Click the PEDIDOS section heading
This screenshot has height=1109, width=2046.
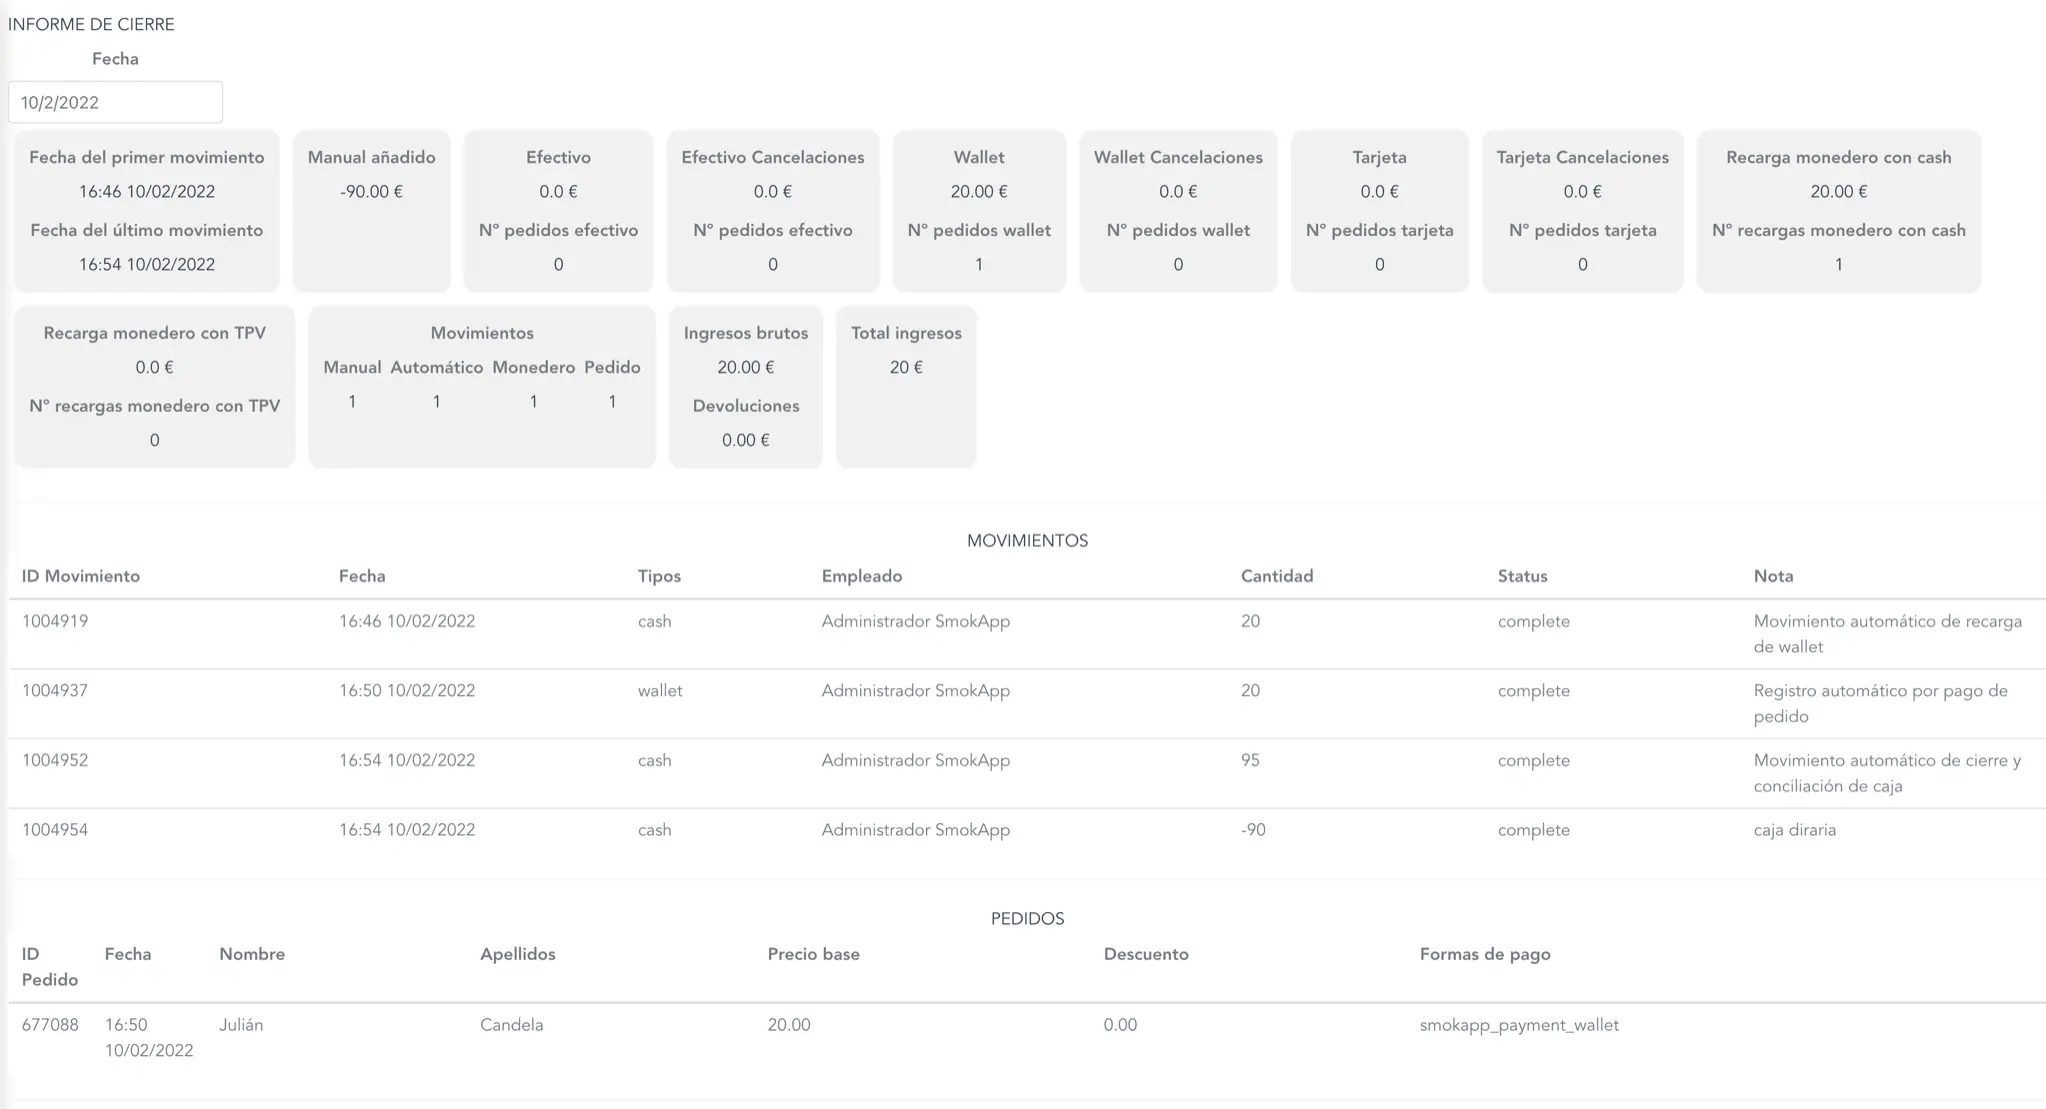tap(1027, 919)
